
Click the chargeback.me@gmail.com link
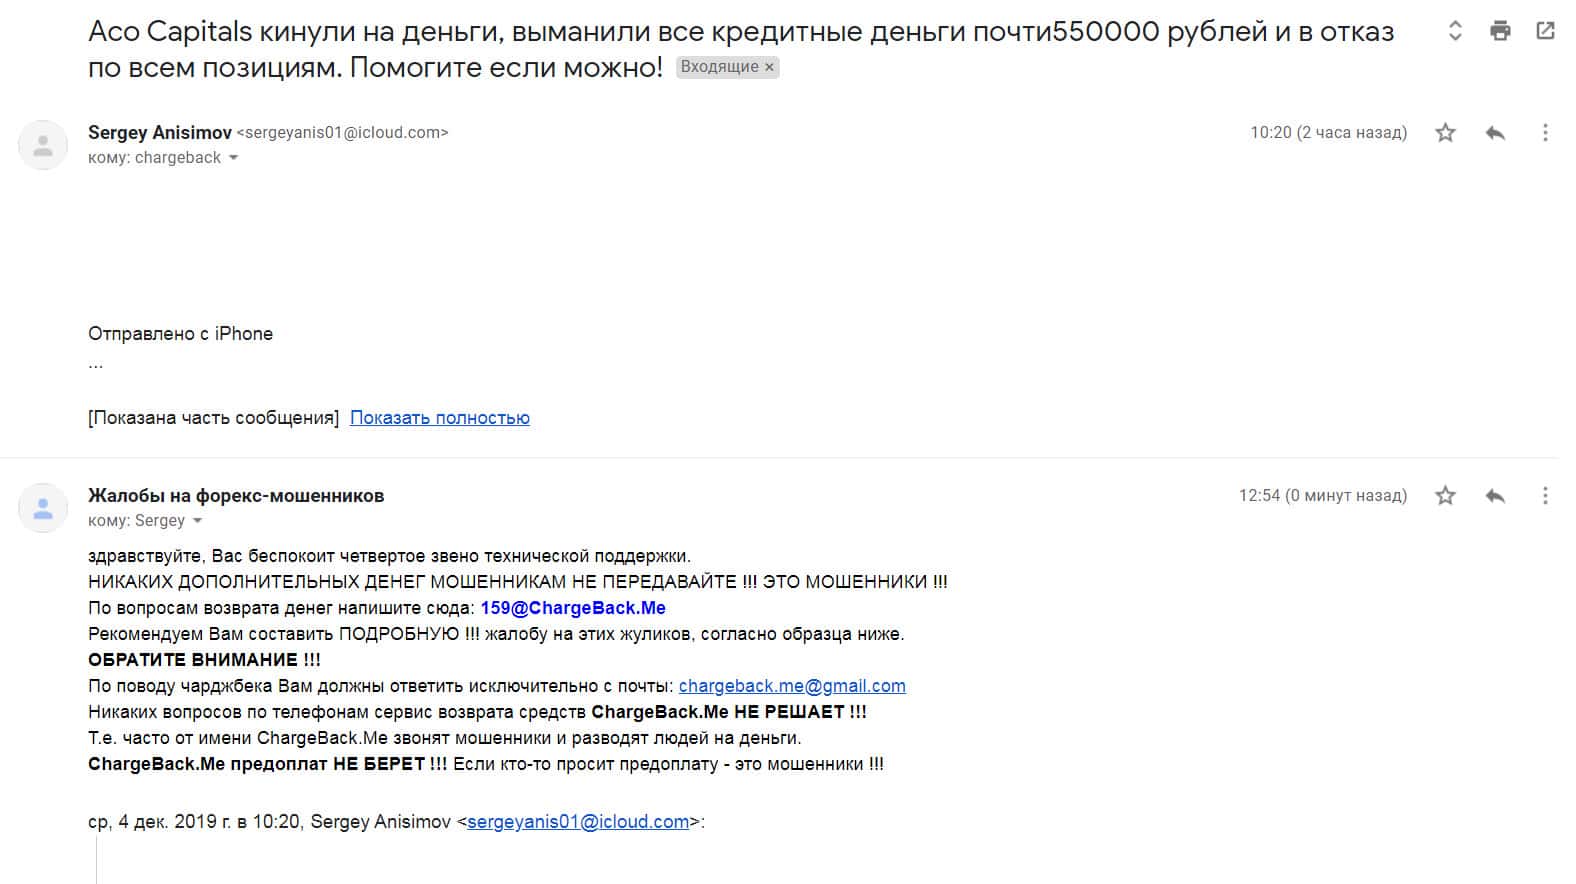792,686
